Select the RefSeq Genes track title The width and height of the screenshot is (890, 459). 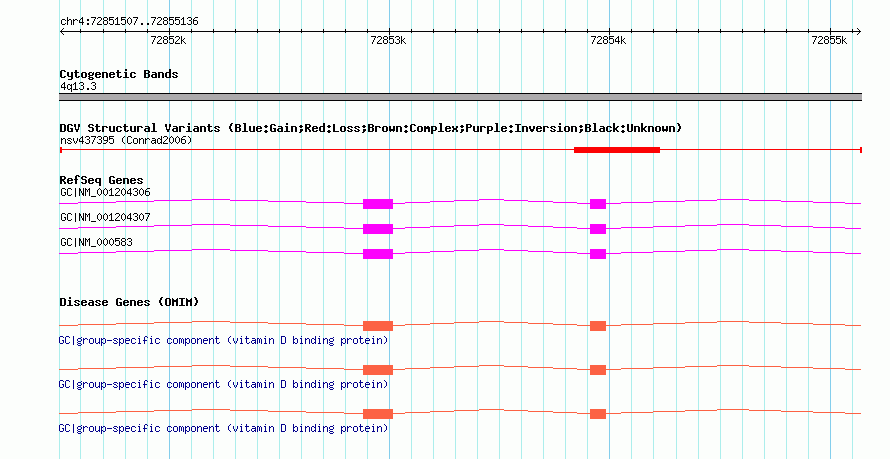[101, 180]
